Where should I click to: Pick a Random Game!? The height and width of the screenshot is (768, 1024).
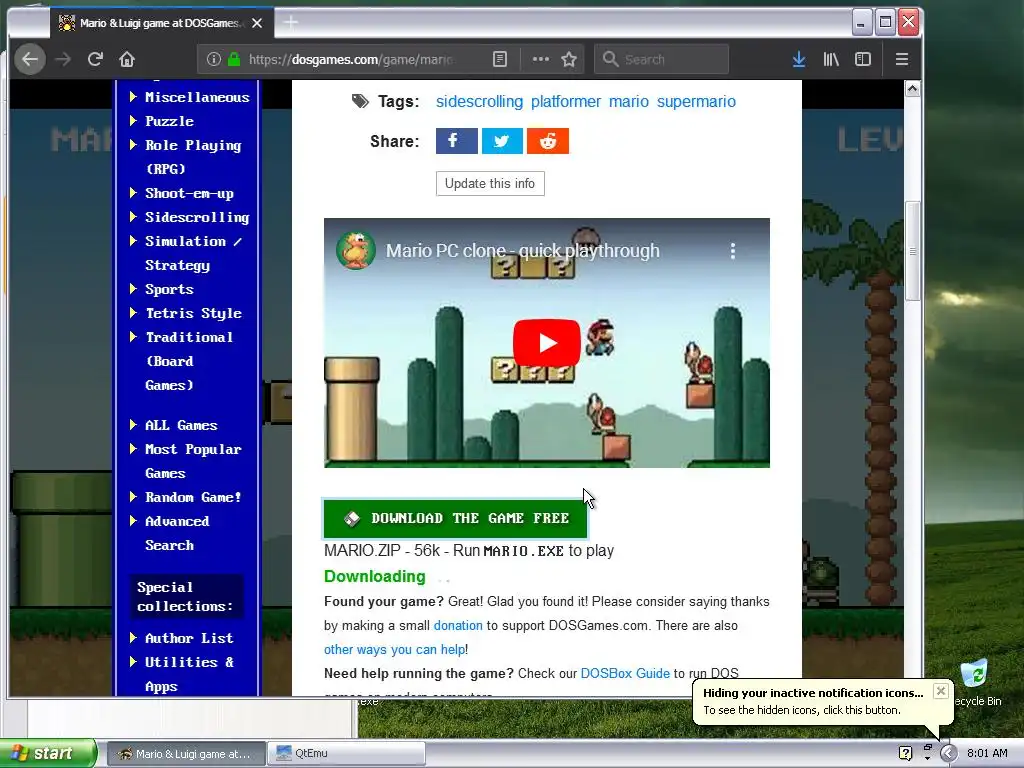tap(193, 498)
